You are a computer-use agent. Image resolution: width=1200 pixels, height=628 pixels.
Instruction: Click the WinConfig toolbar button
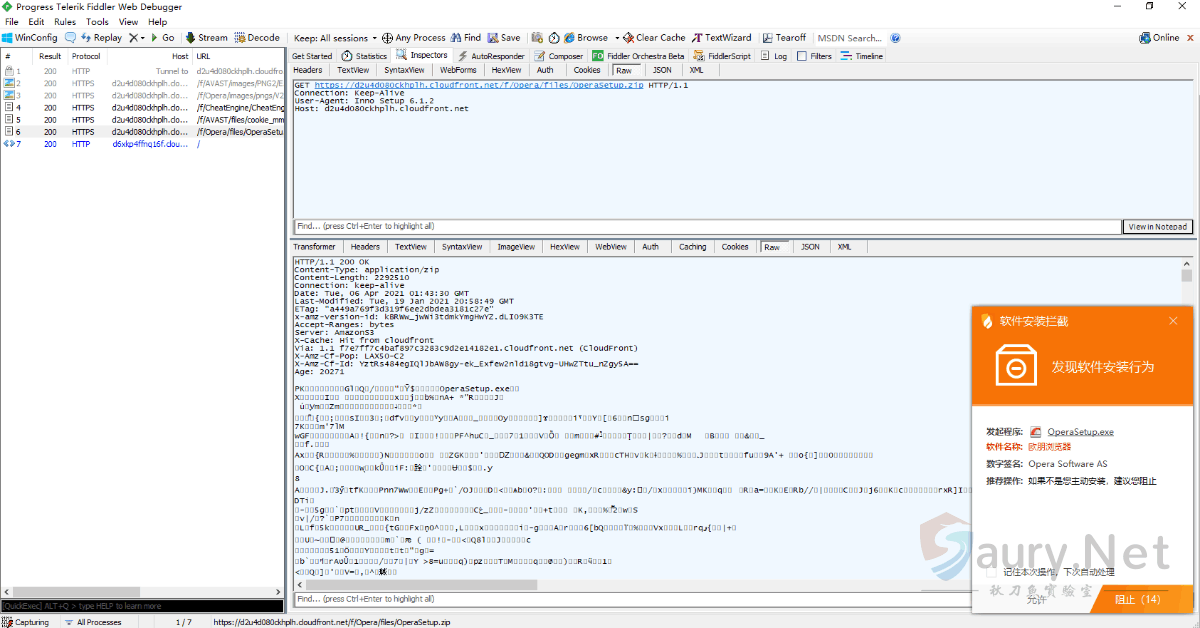pos(30,38)
